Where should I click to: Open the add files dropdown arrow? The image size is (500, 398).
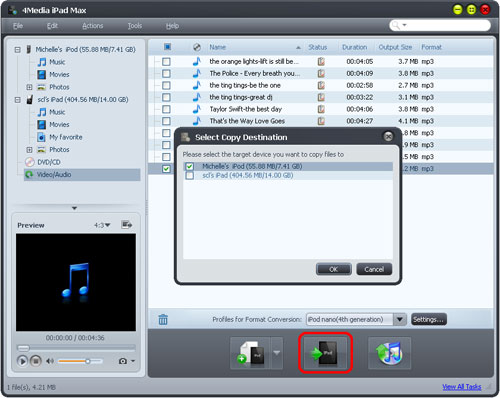(277, 353)
